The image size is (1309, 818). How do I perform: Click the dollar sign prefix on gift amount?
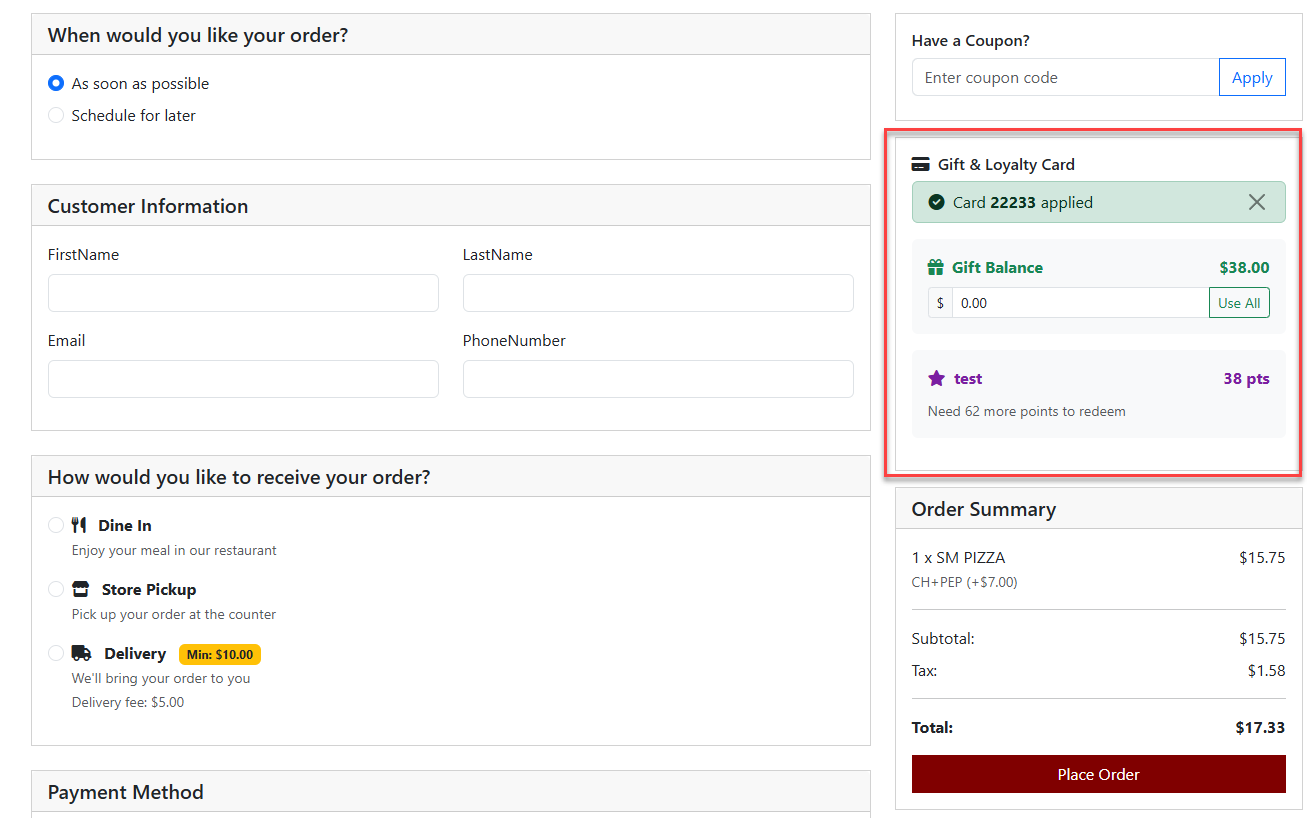tap(940, 303)
